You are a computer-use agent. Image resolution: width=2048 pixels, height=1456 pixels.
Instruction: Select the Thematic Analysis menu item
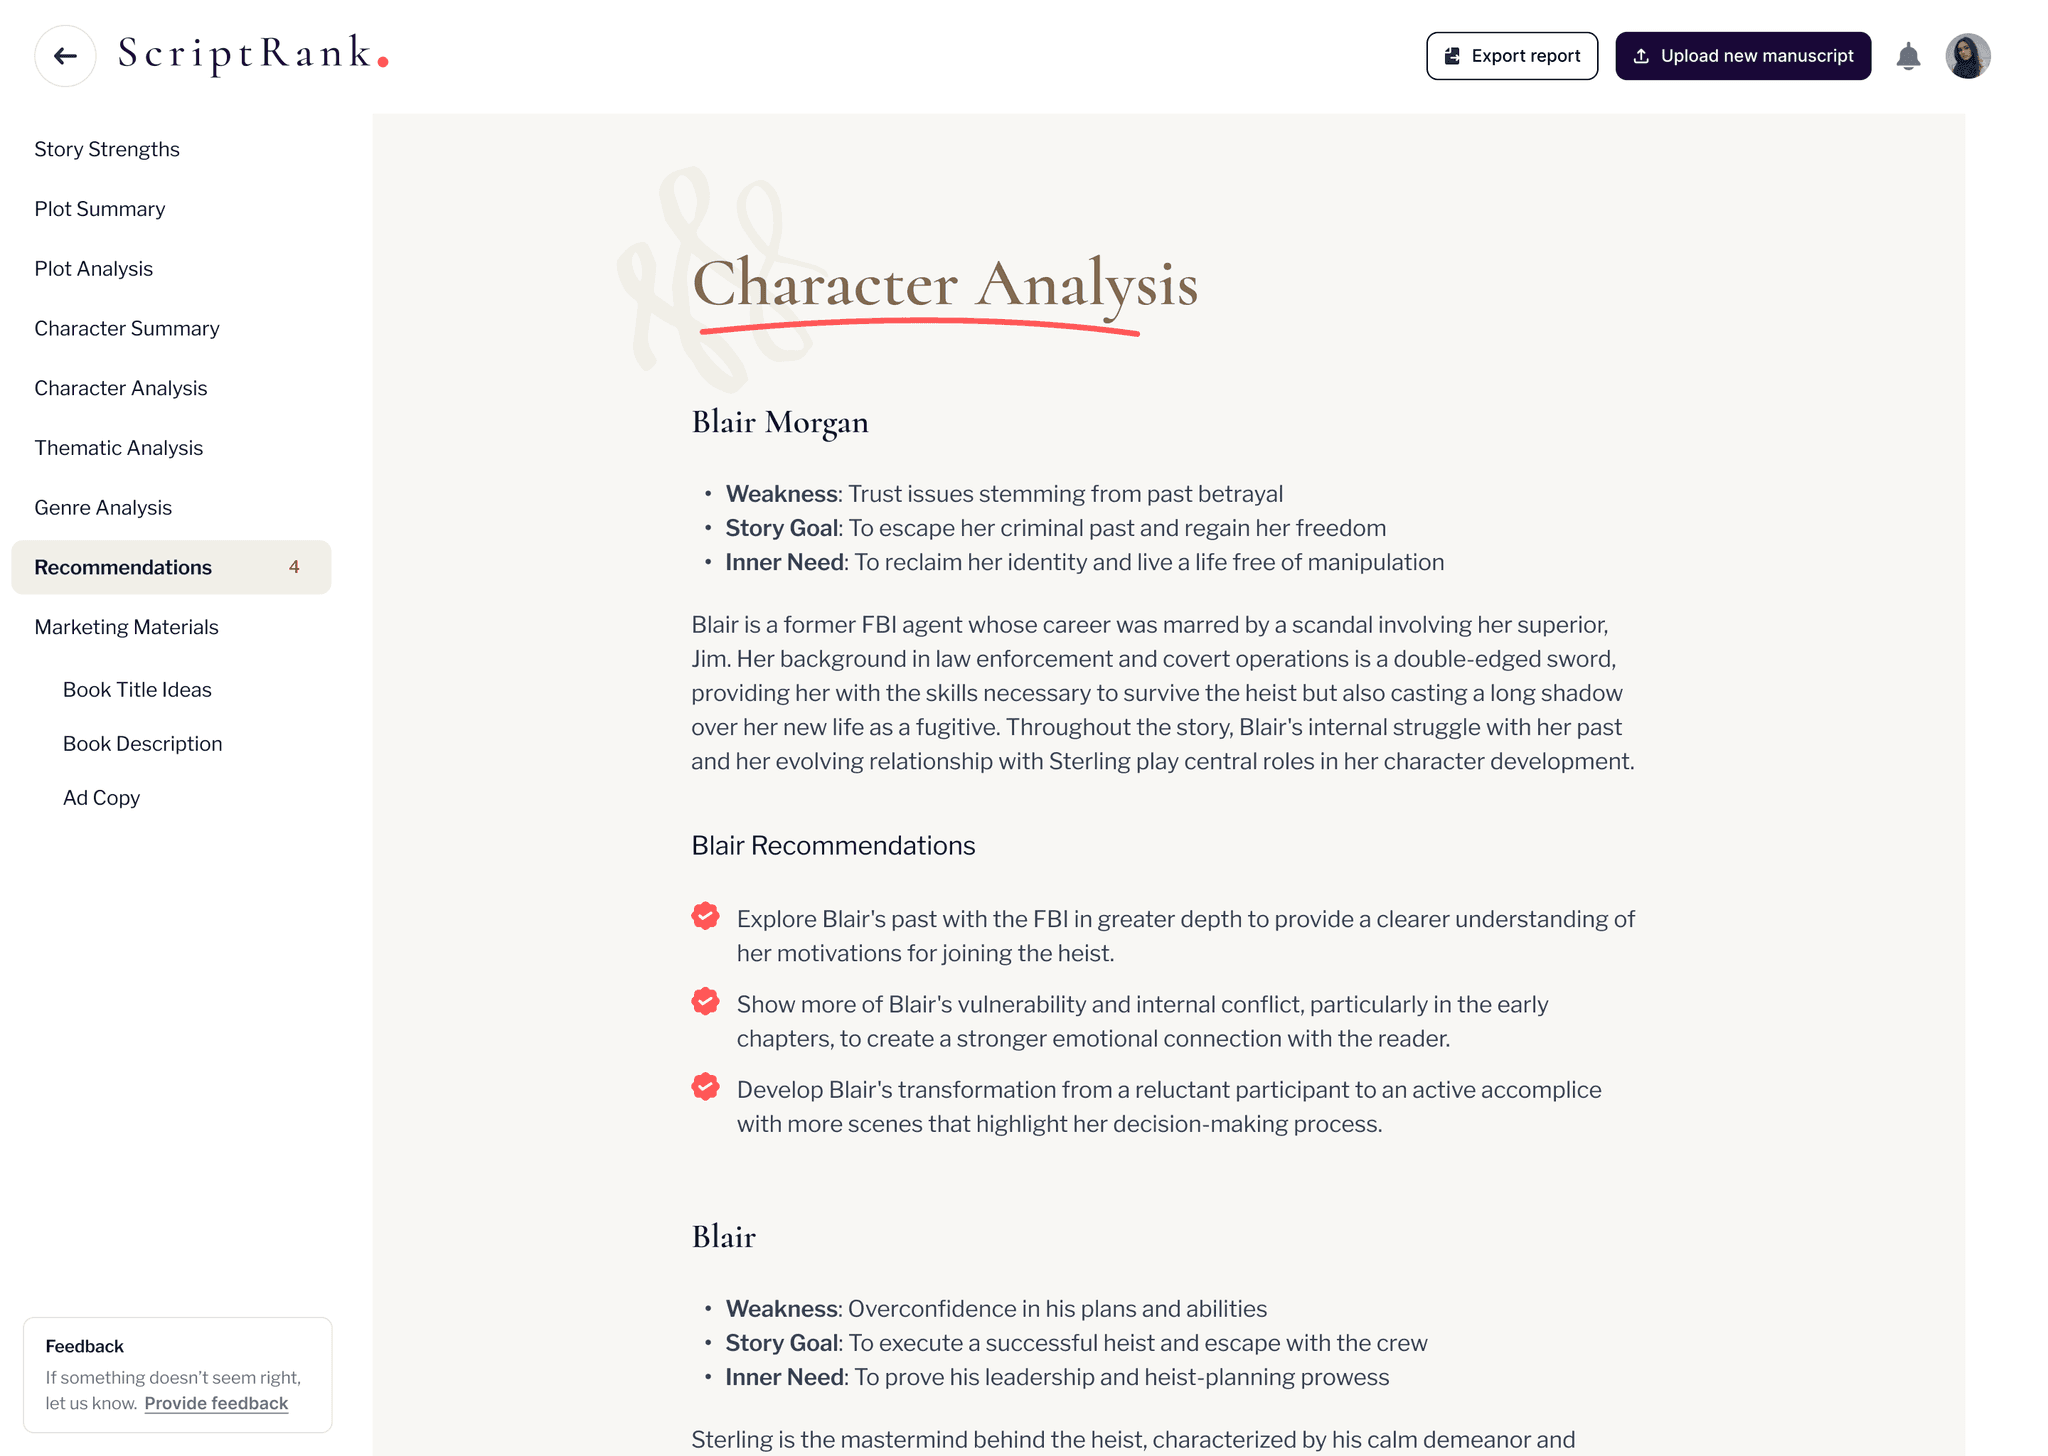[x=118, y=448]
